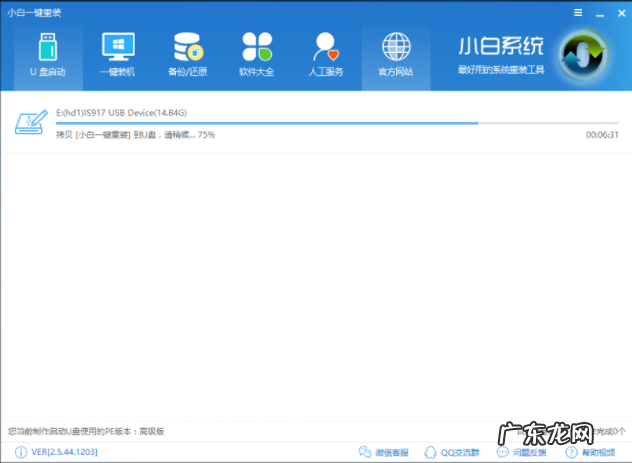Click the 拷贝 到U盘 75% status text
Viewport: 632px width, 463px height.
(x=135, y=135)
